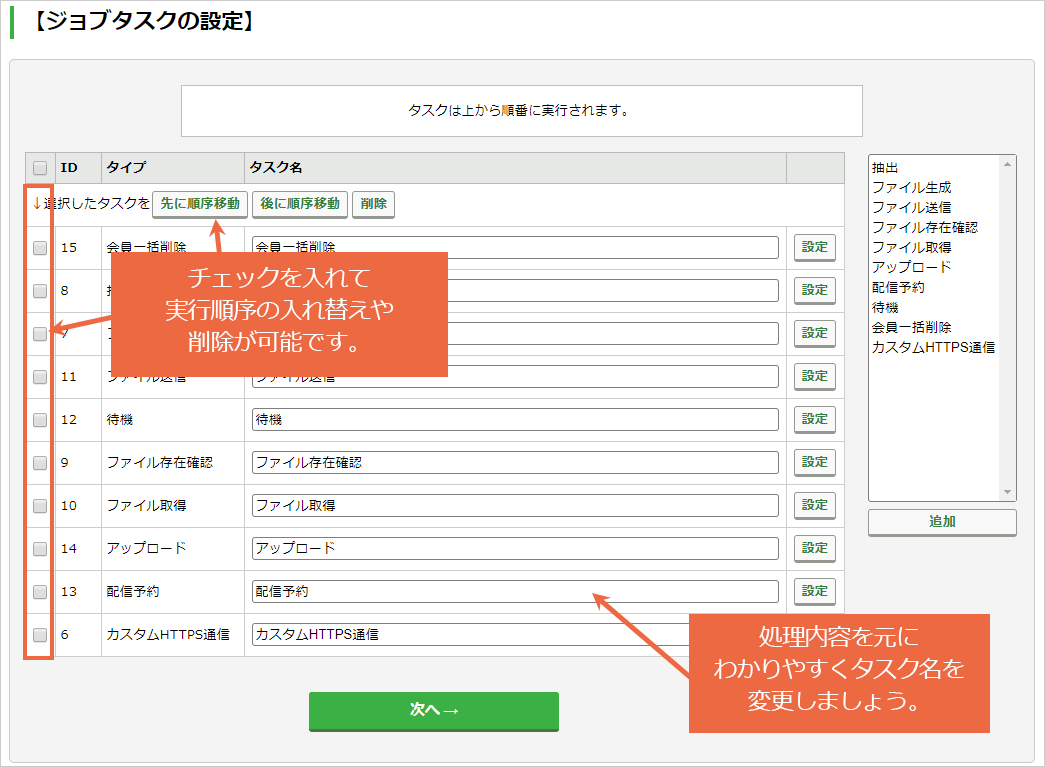Screen dimensions: 1045x767
Task: Check the box for task ID 15
Action: point(40,248)
